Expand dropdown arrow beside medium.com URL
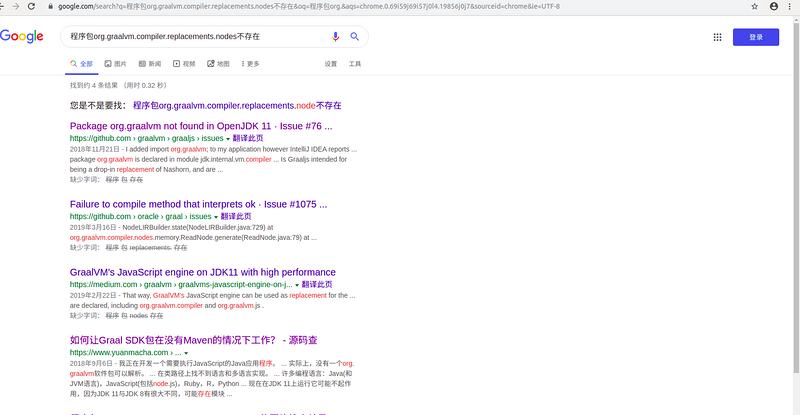 coord(297,285)
